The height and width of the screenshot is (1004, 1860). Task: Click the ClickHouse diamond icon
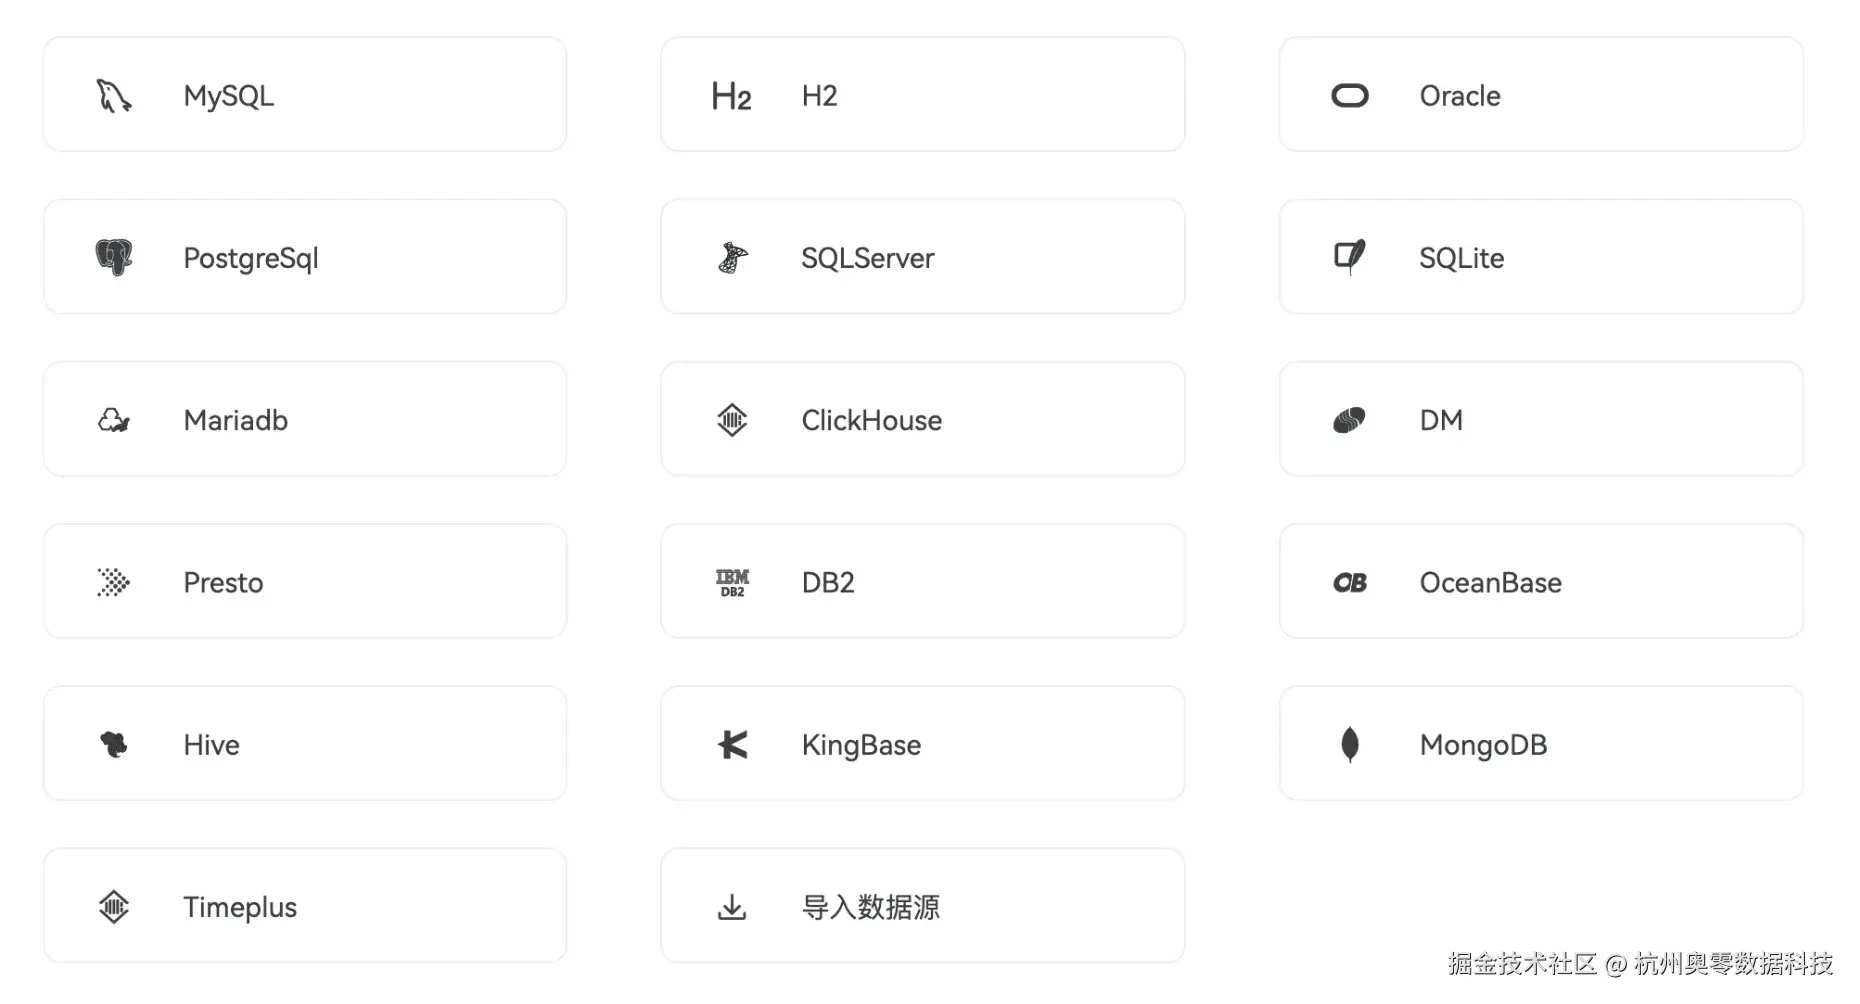pos(732,420)
